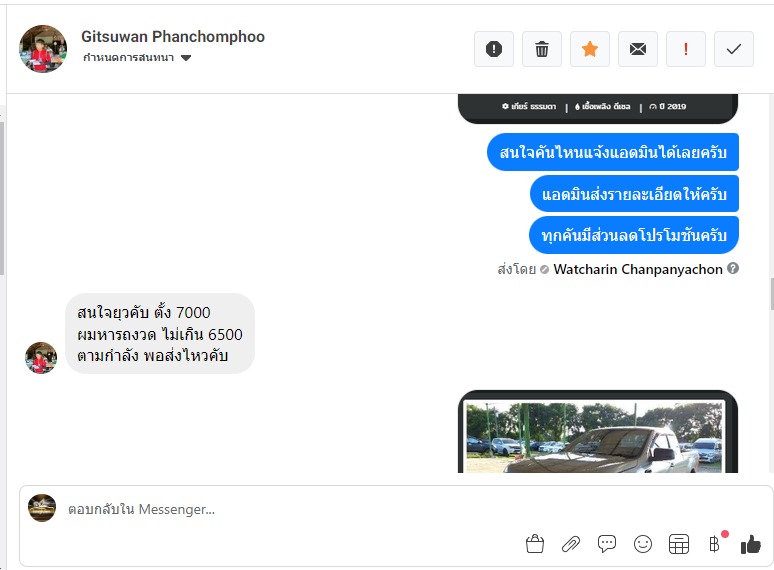774x570 pixels.
Task: Open Gitsuwan Phanchomphoo profile name
Action: pos(173,37)
